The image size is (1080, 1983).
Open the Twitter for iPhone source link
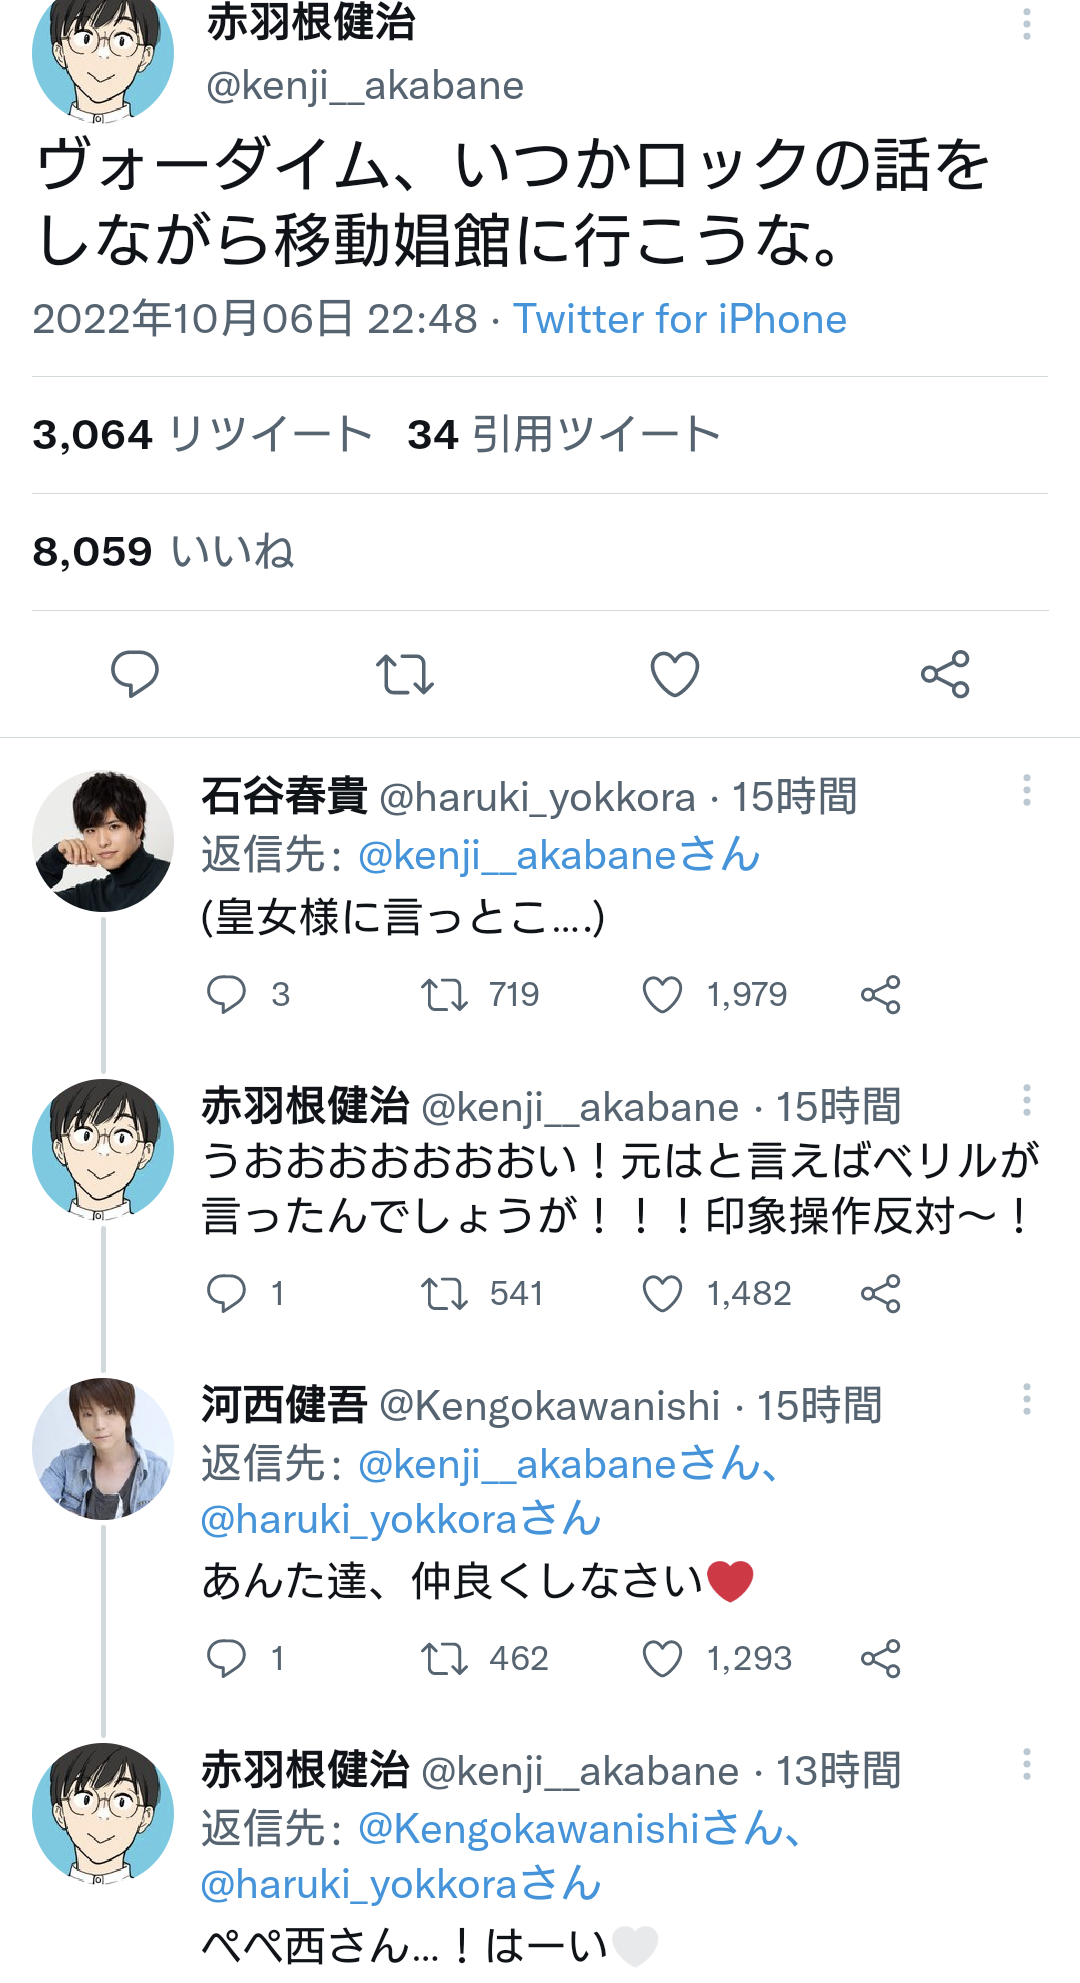(x=680, y=320)
